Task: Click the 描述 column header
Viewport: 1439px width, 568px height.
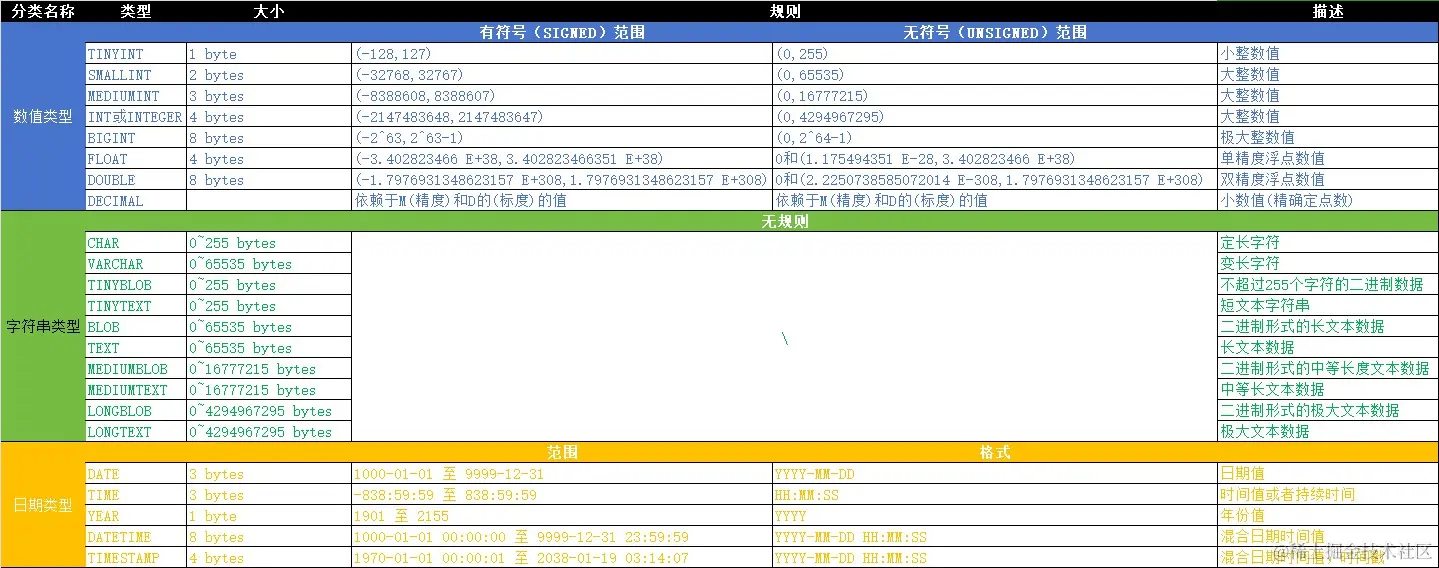Action: [1328, 11]
